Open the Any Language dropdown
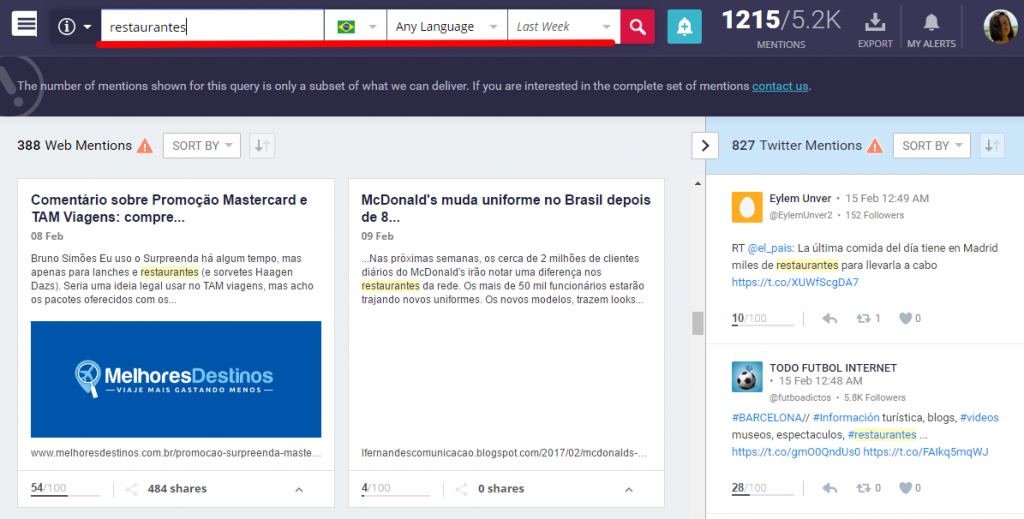This screenshot has height=519, width=1024. [447, 27]
